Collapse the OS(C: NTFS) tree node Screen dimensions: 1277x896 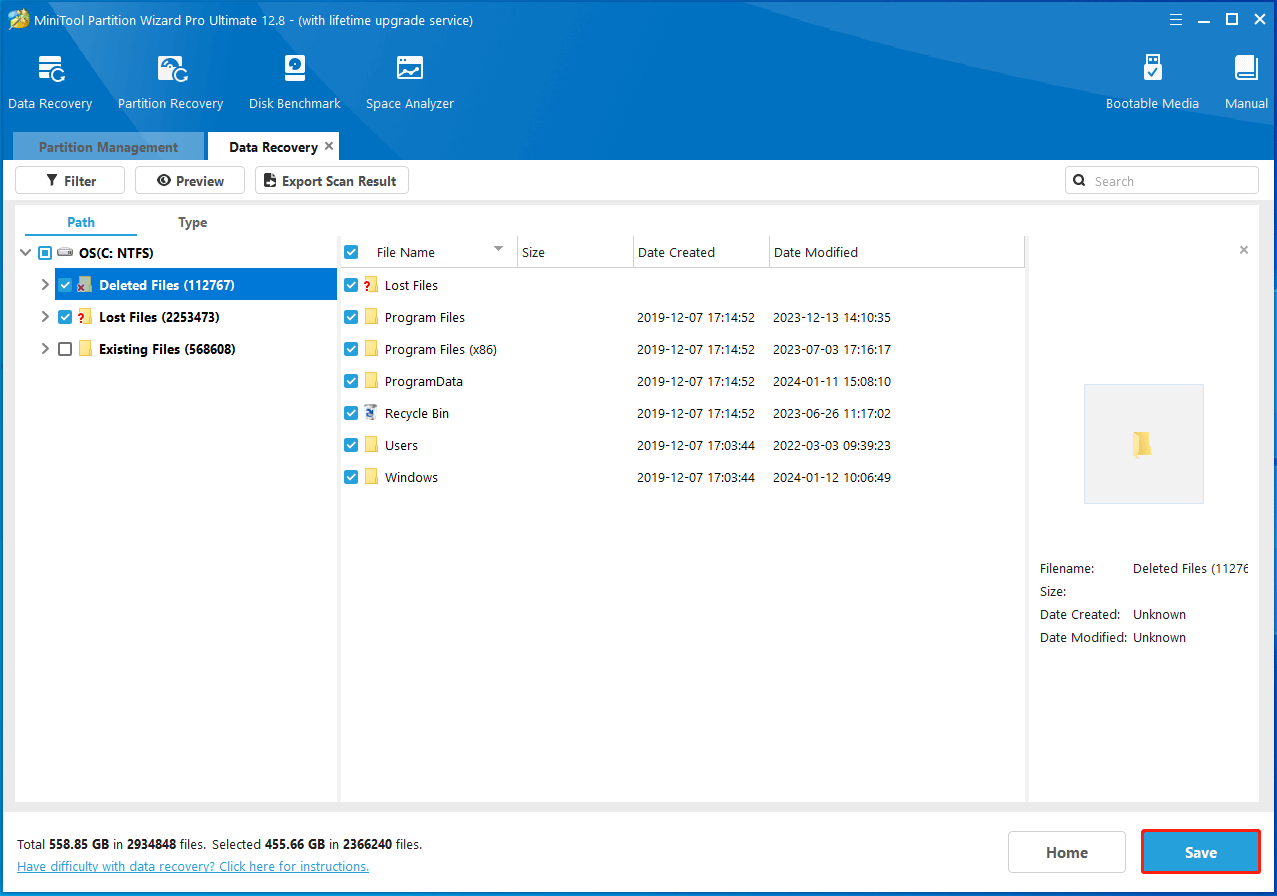(25, 253)
